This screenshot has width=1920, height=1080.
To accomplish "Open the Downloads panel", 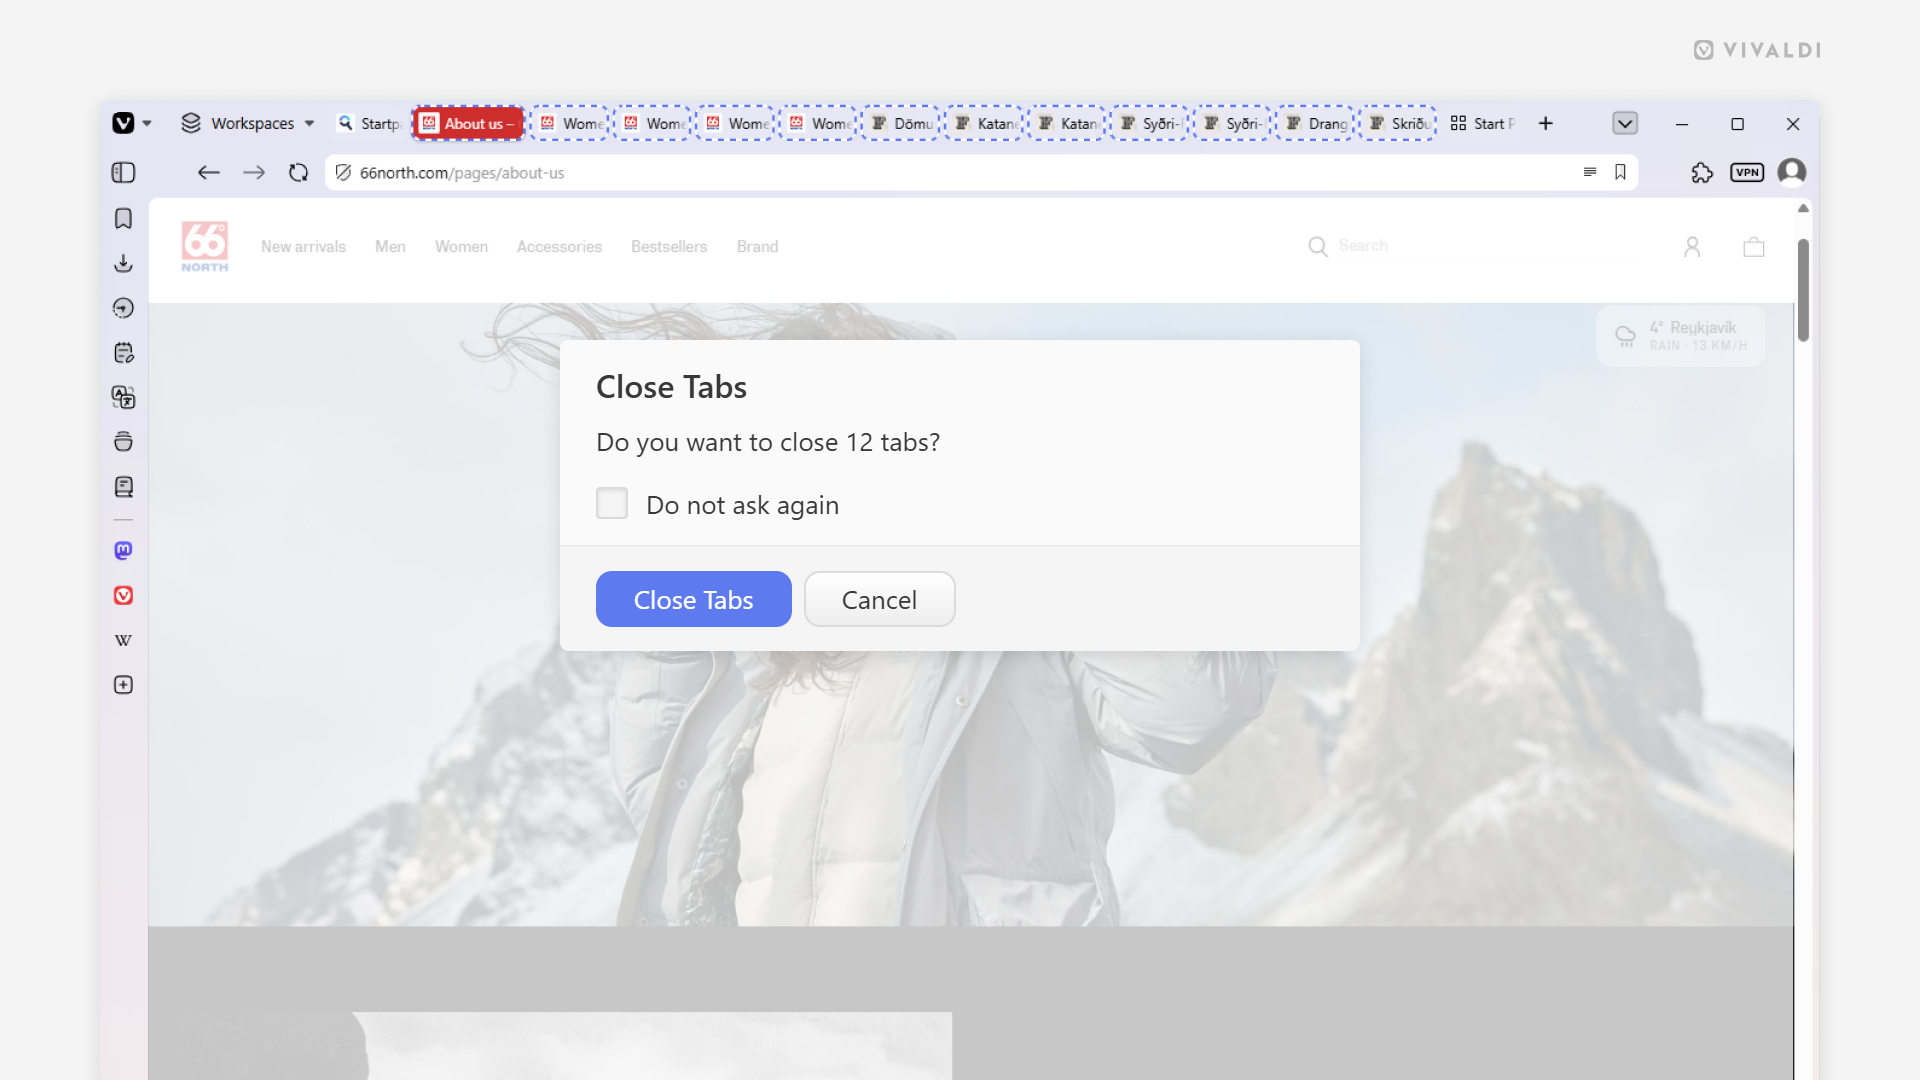I will coord(123,263).
